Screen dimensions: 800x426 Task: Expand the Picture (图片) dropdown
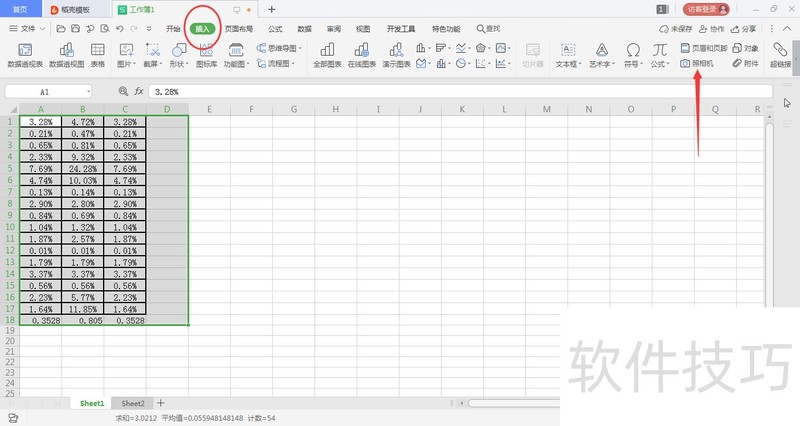click(134, 64)
